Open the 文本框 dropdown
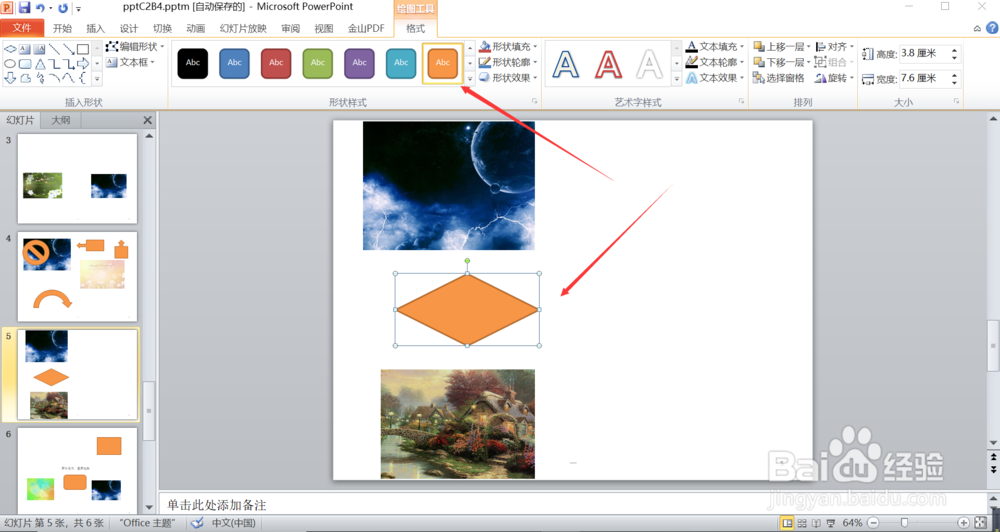The height and width of the screenshot is (532, 1000). click(131, 62)
